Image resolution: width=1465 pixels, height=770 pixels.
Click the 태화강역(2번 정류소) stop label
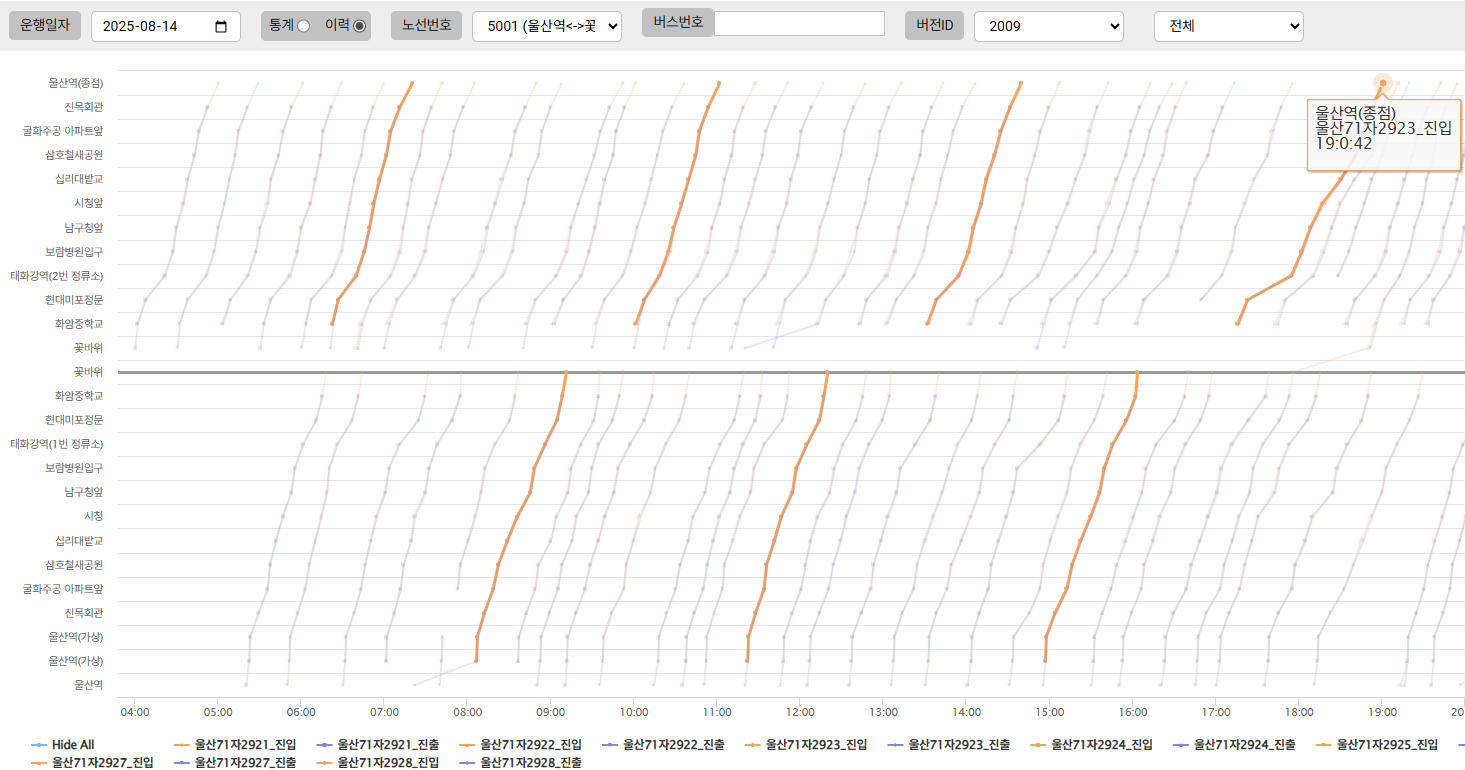pos(57,275)
